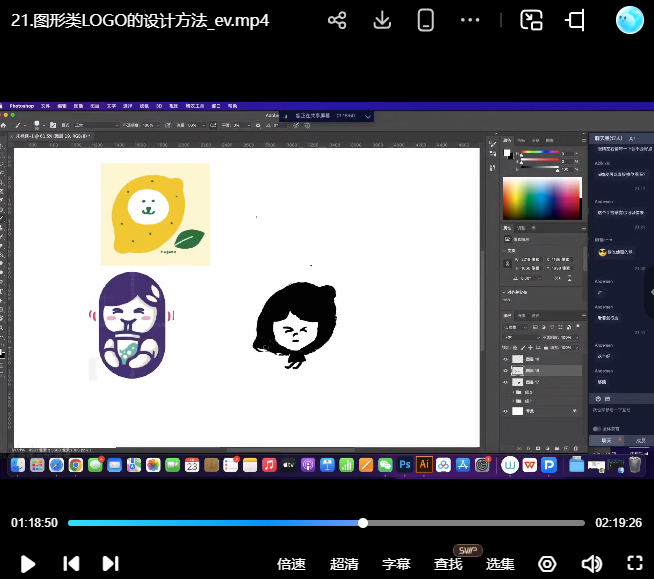The width and height of the screenshot is (654, 579).
Task: Click the 查找 search button
Action: pos(448,564)
